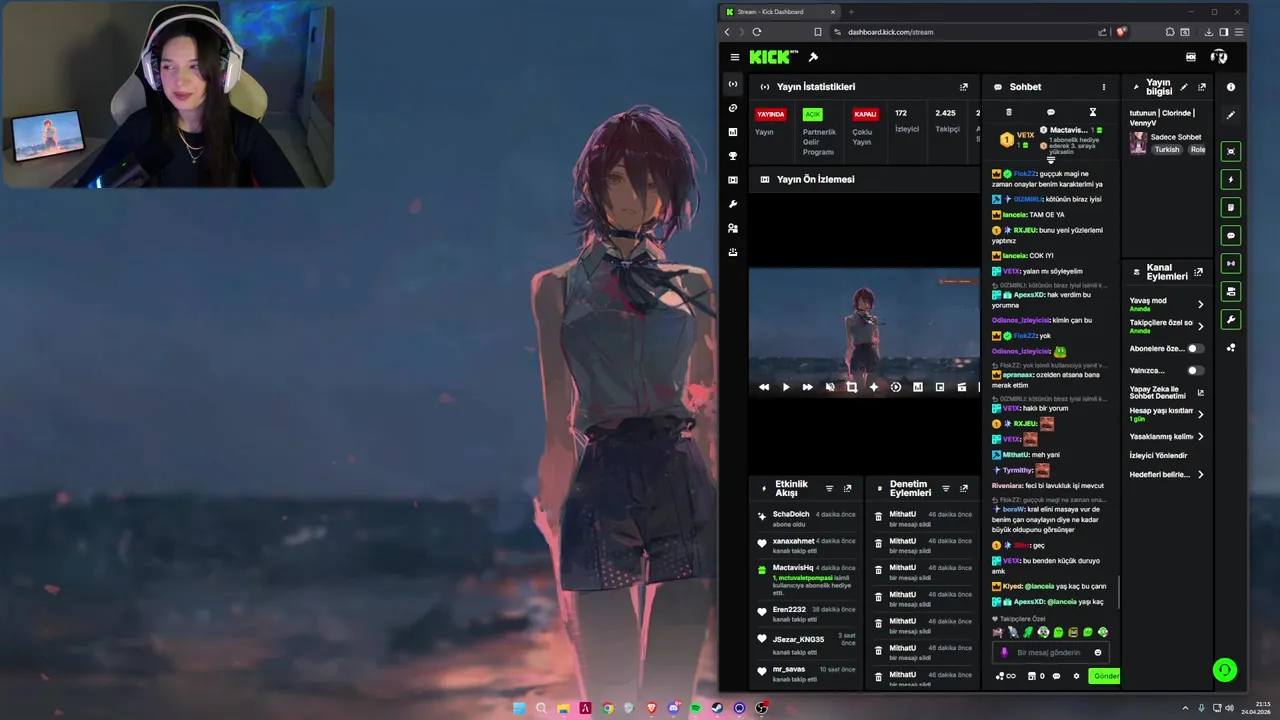This screenshot has height=720, width=1280.
Task: Expand Yavaş mod settings
Action: [1201, 304]
